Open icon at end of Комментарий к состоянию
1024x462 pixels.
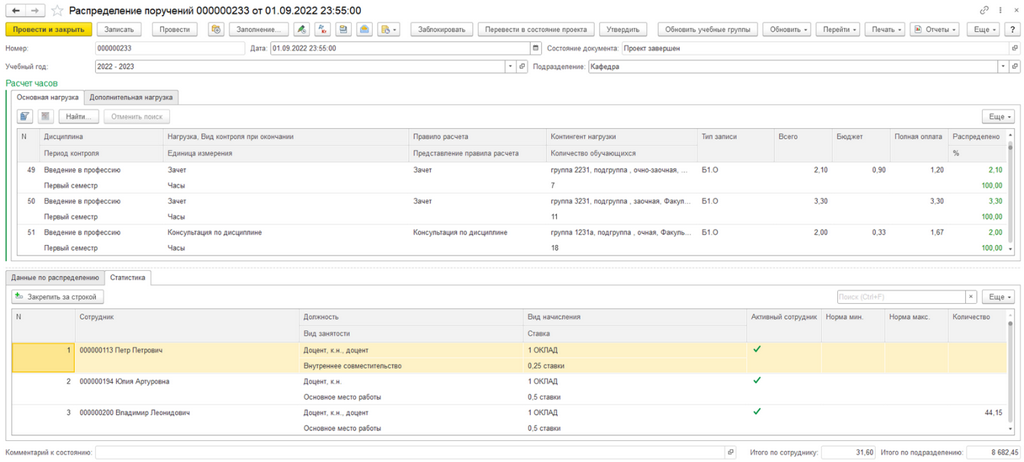pos(730,452)
